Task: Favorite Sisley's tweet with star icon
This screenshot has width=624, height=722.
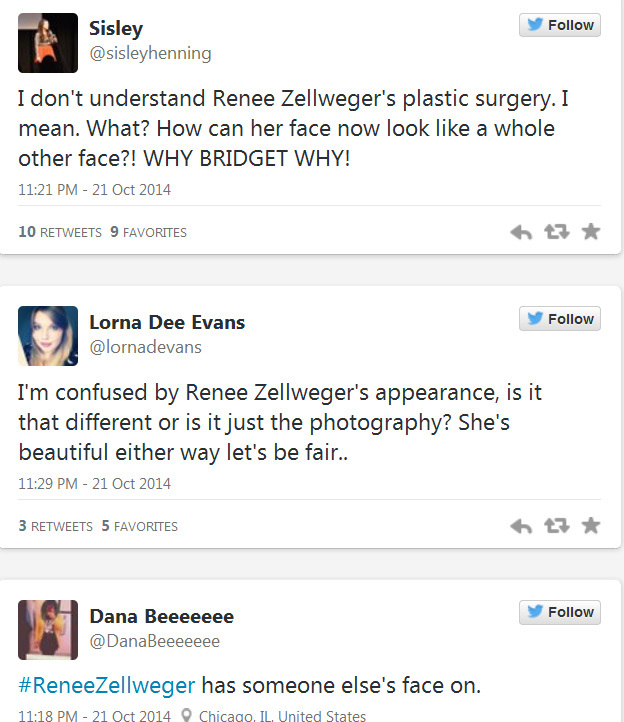Action: [590, 232]
